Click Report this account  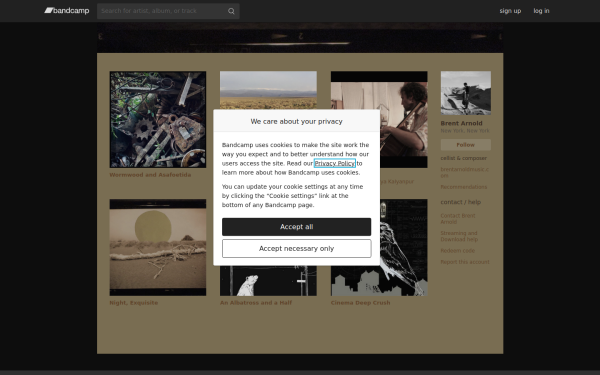pos(465,262)
